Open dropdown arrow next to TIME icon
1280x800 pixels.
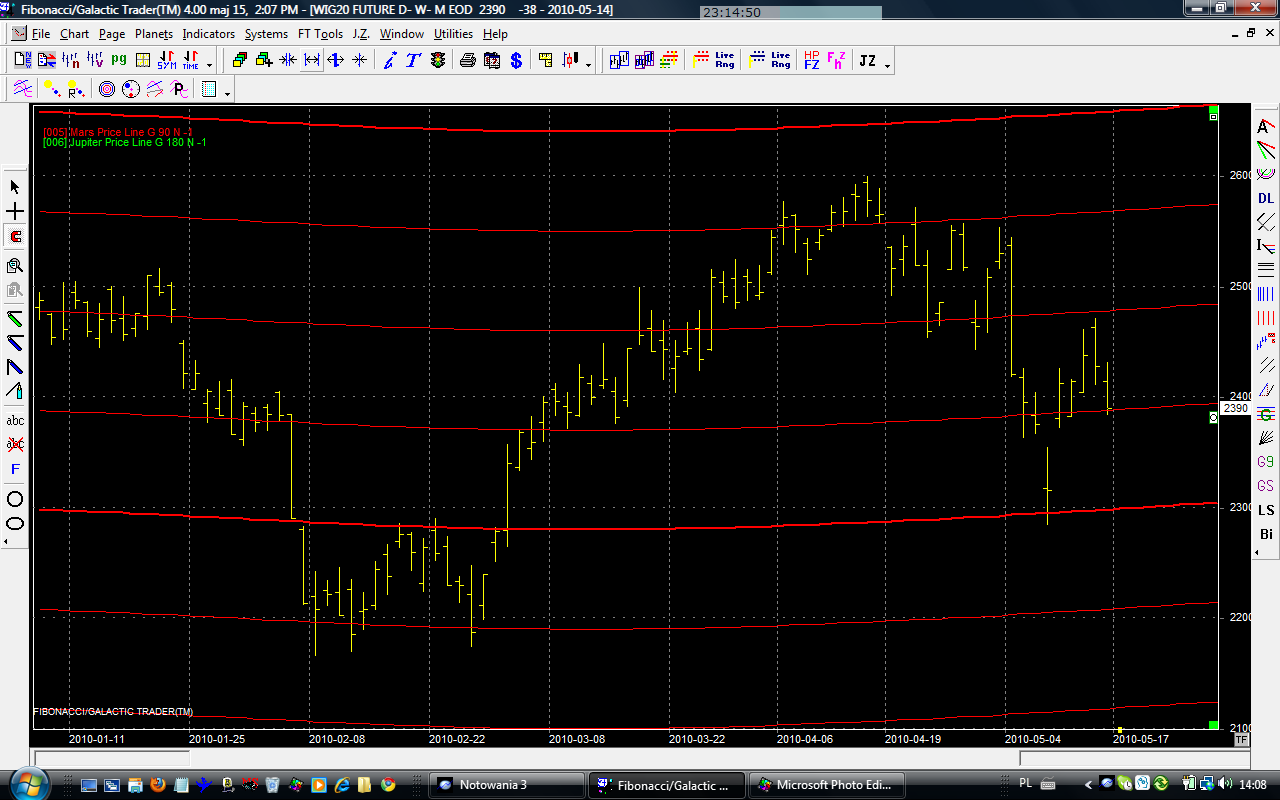209,65
